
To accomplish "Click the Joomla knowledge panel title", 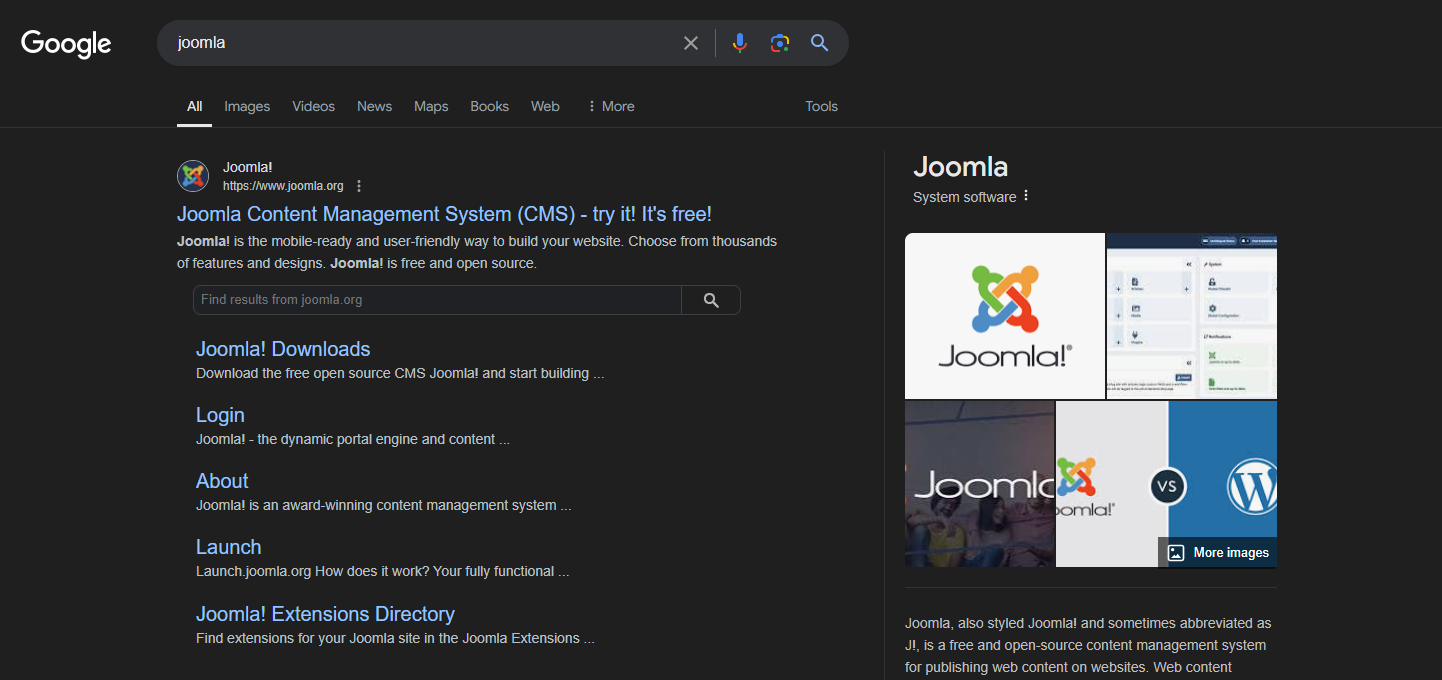I will 960,167.
